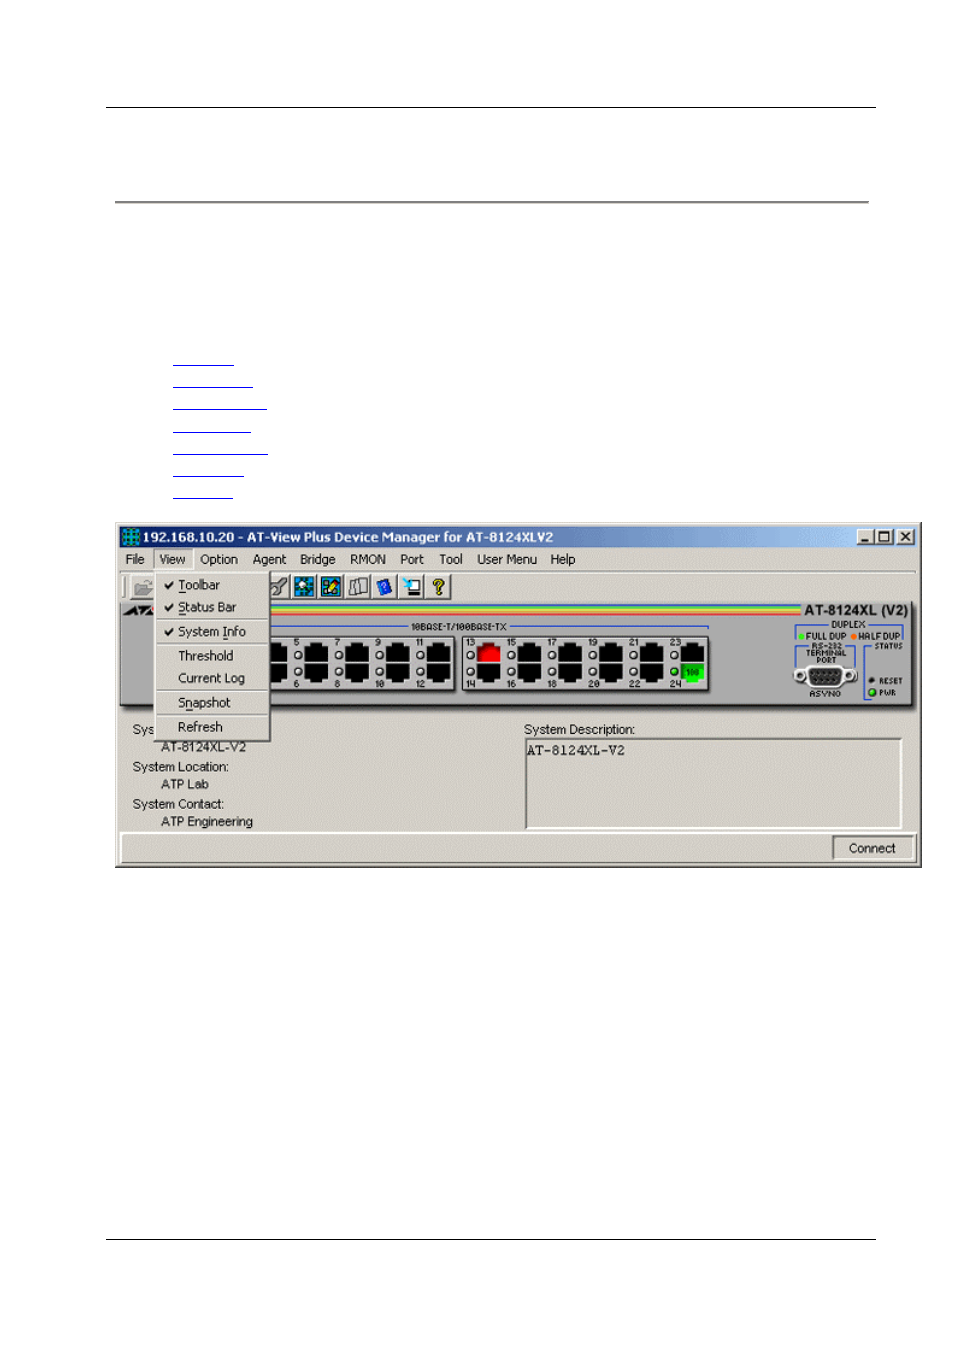954x1350 pixels.
Task: Click the blue question book toolbar icon
Action: click(385, 587)
